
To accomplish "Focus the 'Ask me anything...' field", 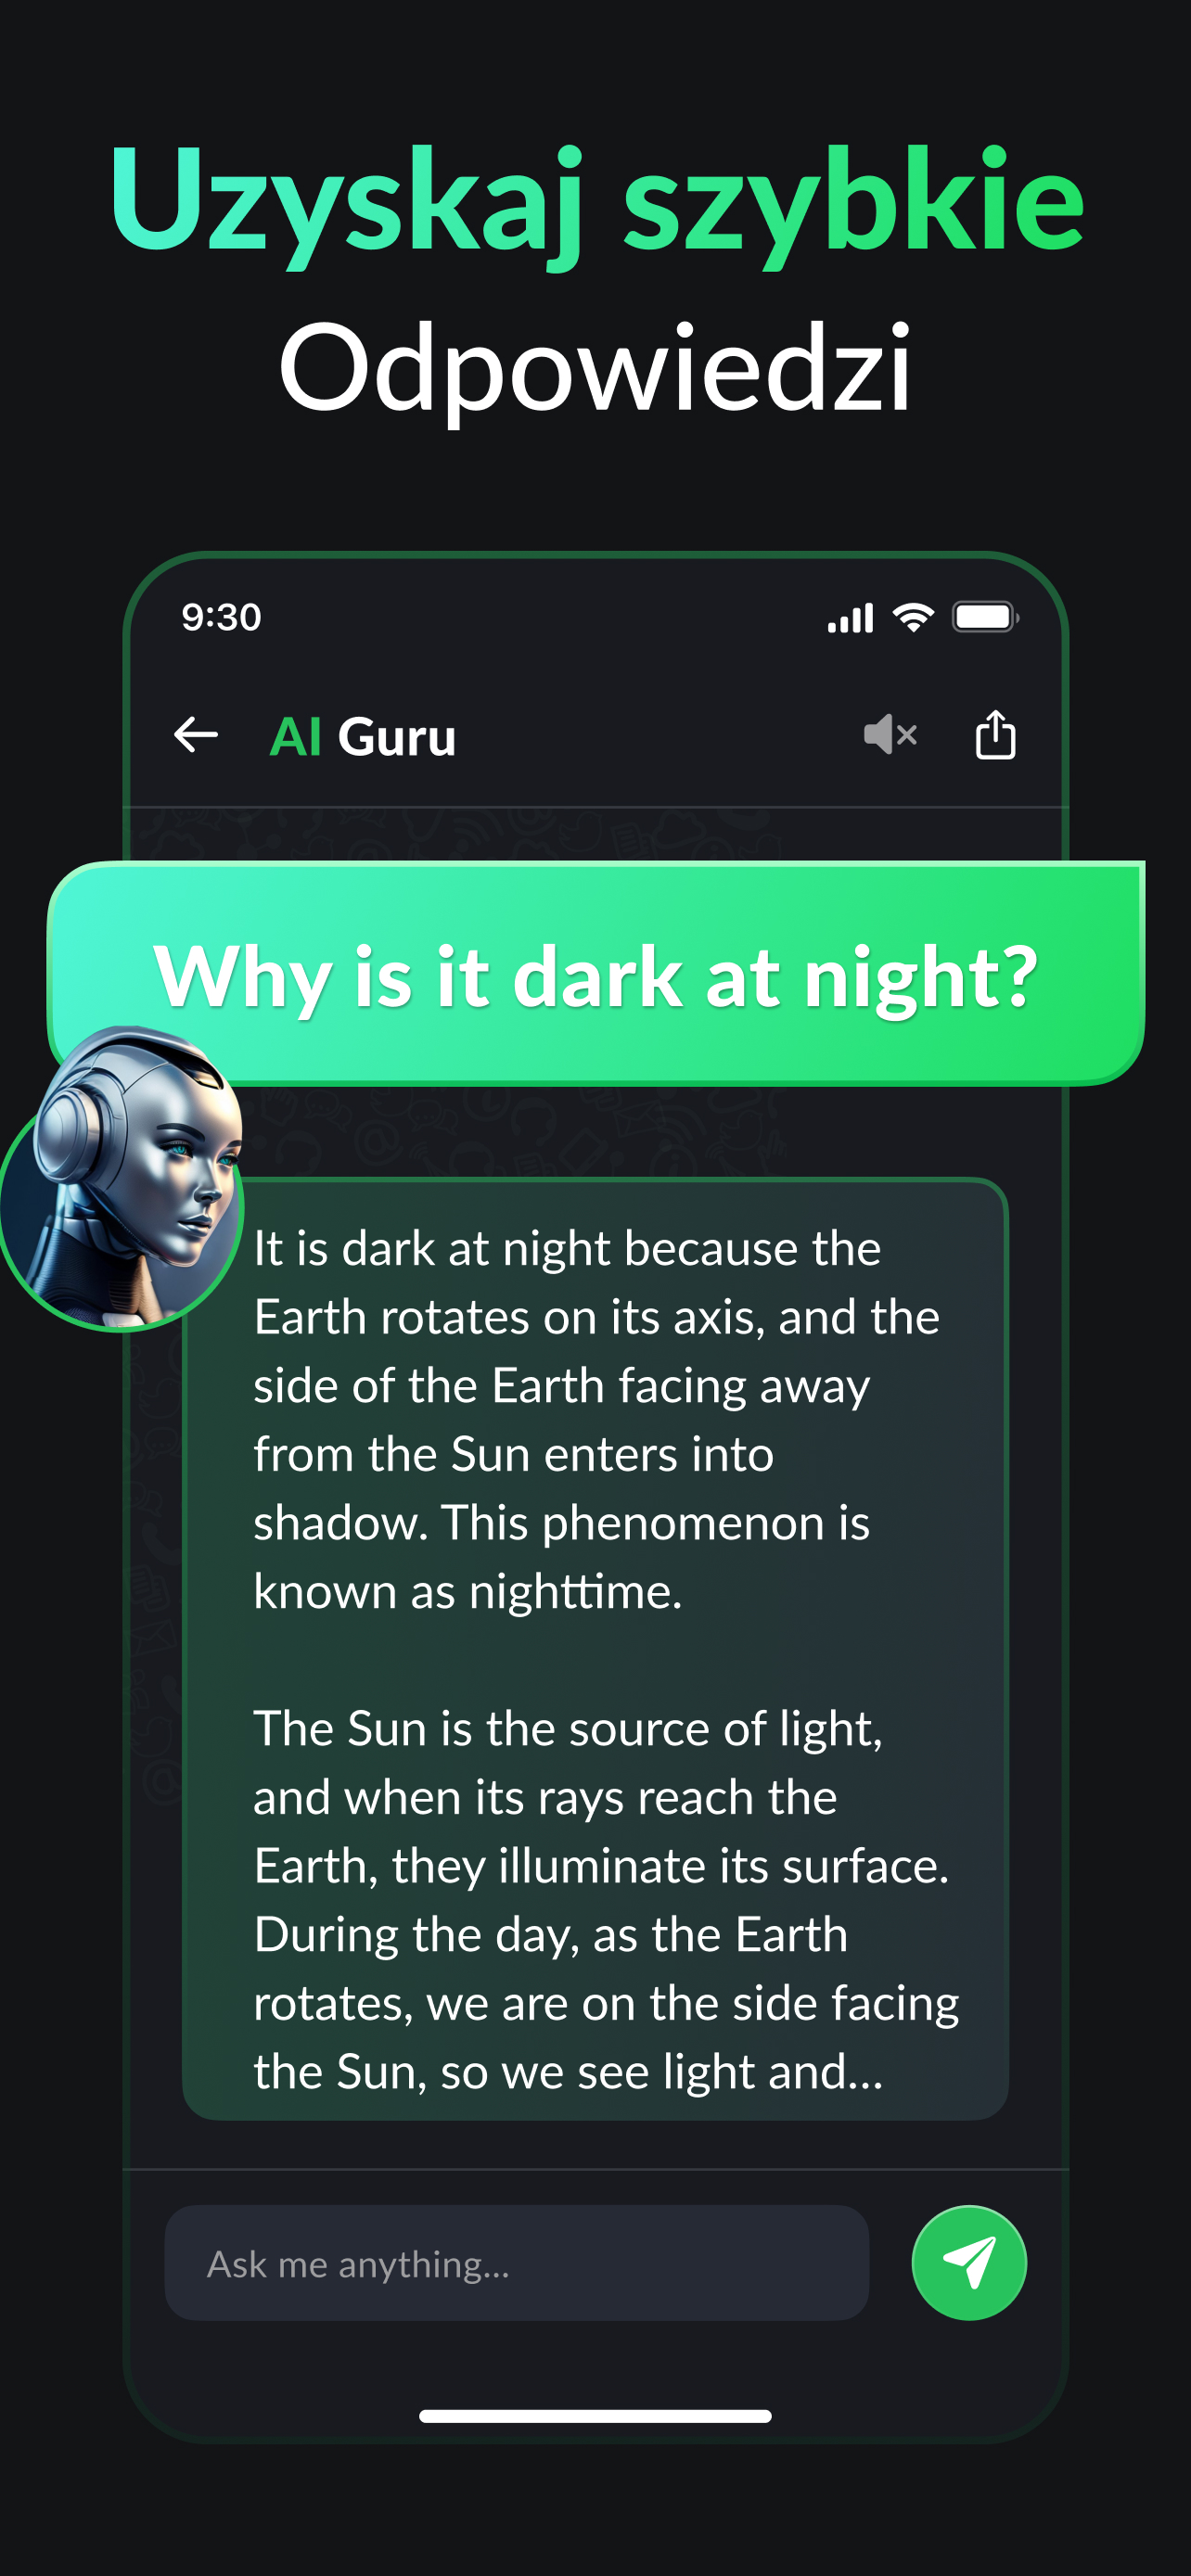I will (x=516, y=2262).
